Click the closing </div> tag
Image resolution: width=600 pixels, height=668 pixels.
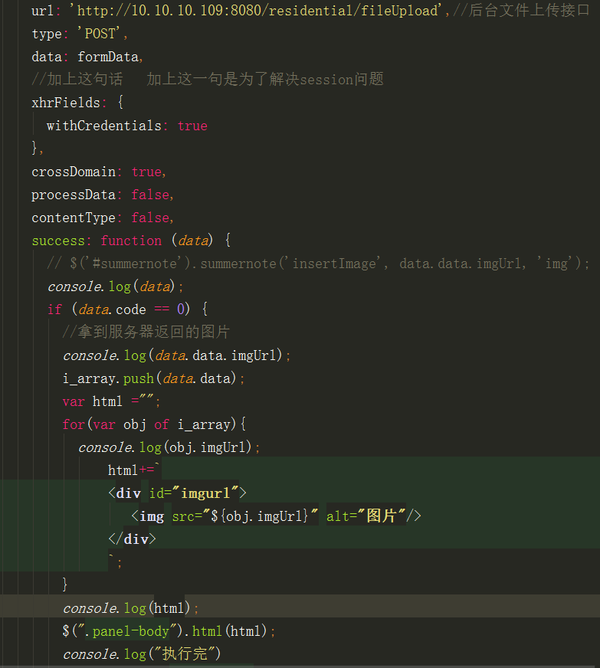click(x=132, y=539)
